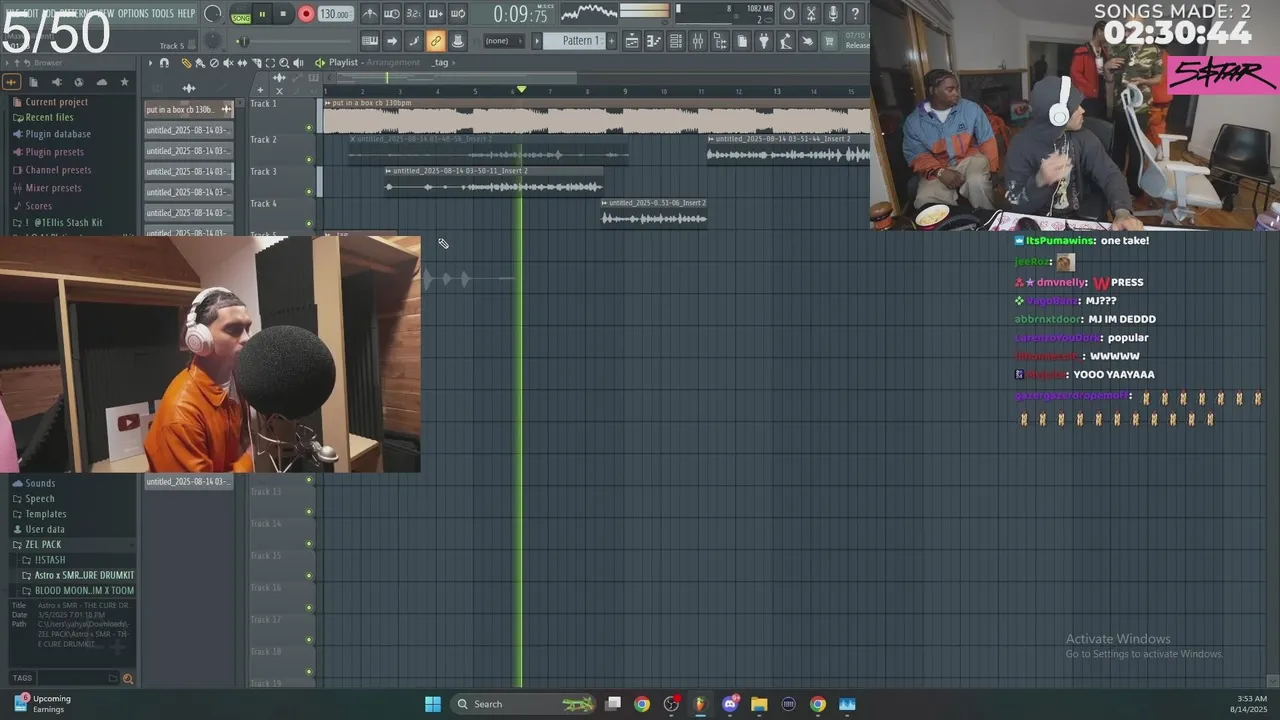Viewport: 1280px width, 720px height.
Task: Expand Plugin database in browser
Action: click(58, 134)
